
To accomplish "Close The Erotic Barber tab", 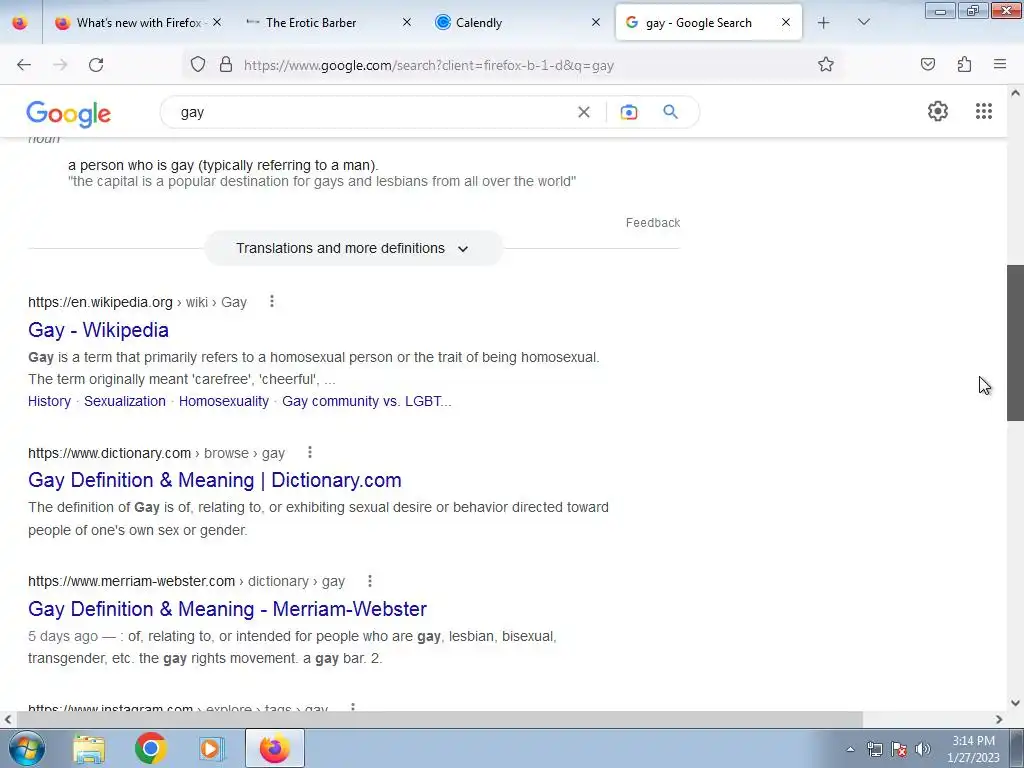I will pyautogui.click(x=406, y=22).
